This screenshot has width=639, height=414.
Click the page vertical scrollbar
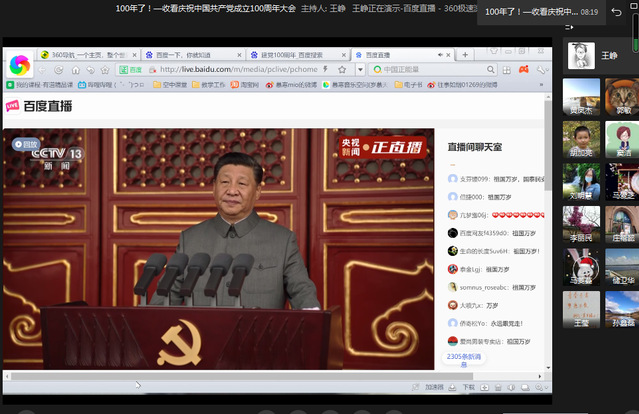point(548,145)
